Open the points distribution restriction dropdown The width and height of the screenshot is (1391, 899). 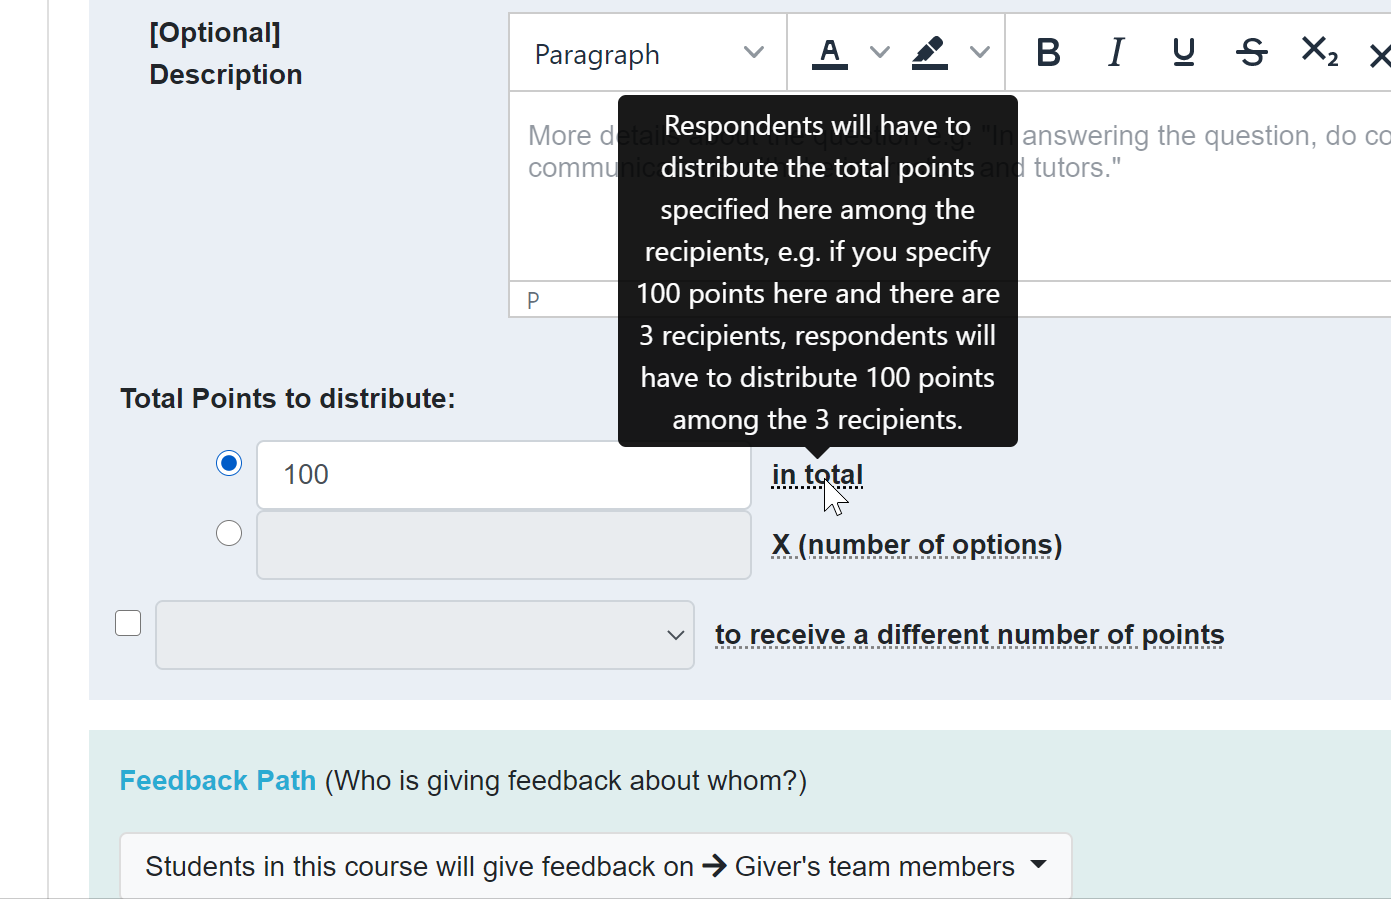425,635
